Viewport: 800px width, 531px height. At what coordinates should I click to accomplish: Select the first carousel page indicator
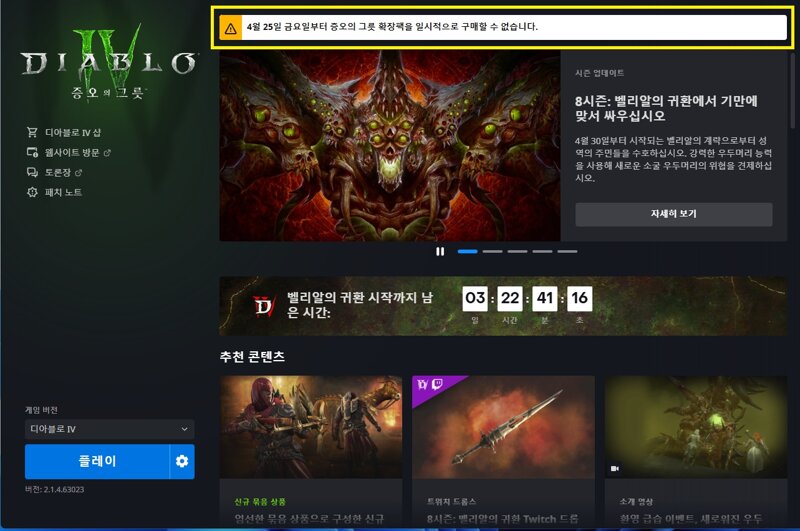coord(467,251)
